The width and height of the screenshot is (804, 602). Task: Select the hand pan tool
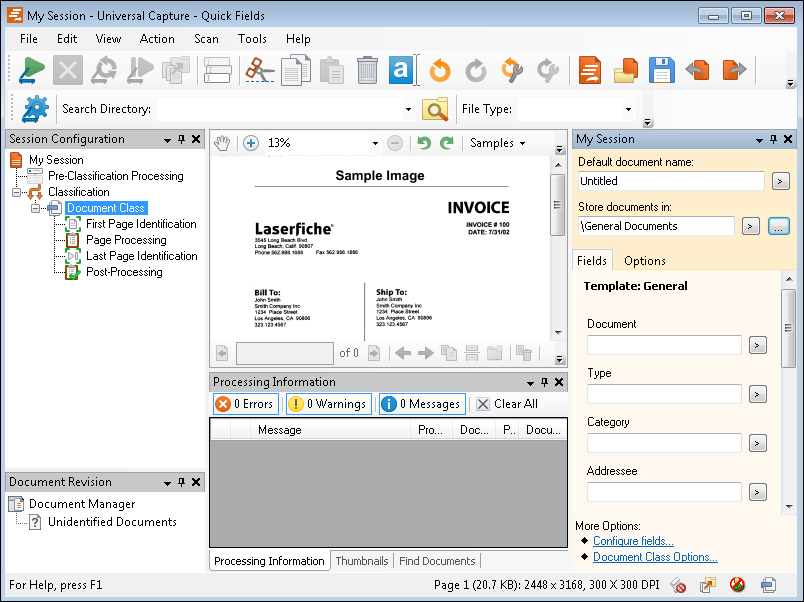click(x=222, y=143)
